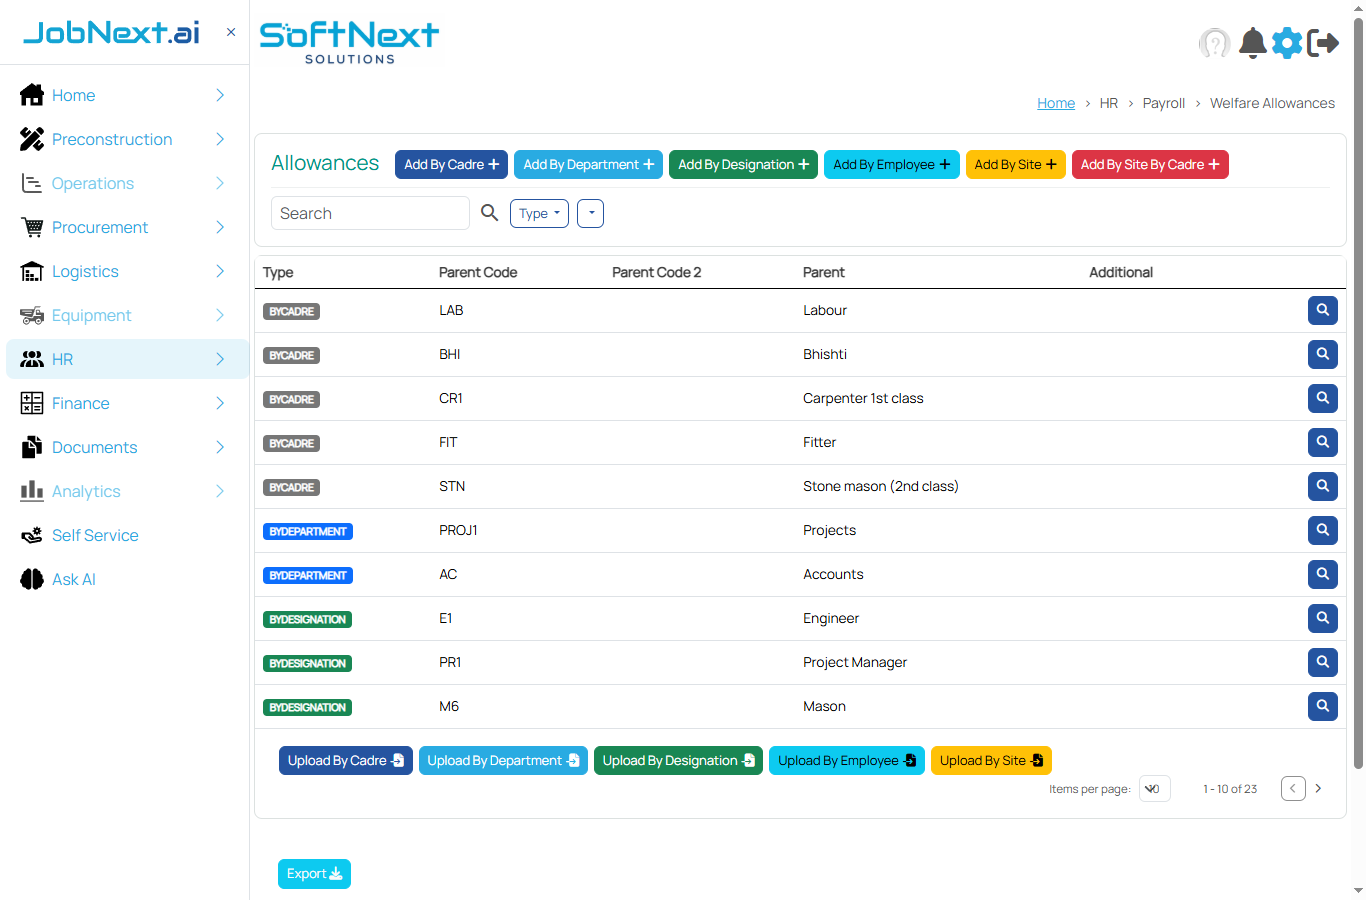Image resolution: width=1366 pixels, height=900 pixels.
Task: Click the Export button
Action: 314,873
